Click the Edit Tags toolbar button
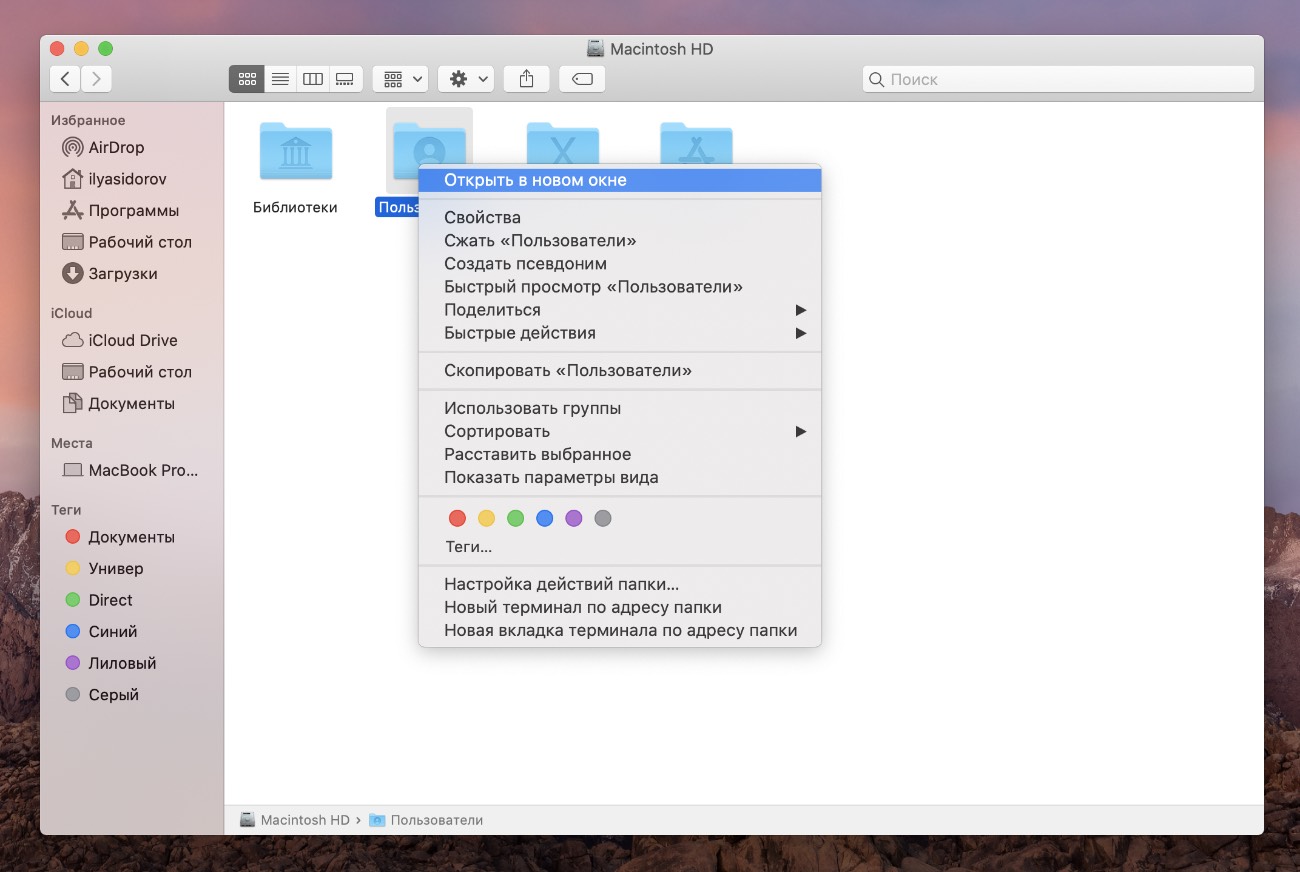The width and height of the screenshot is (1300, 872). [582, 79]
